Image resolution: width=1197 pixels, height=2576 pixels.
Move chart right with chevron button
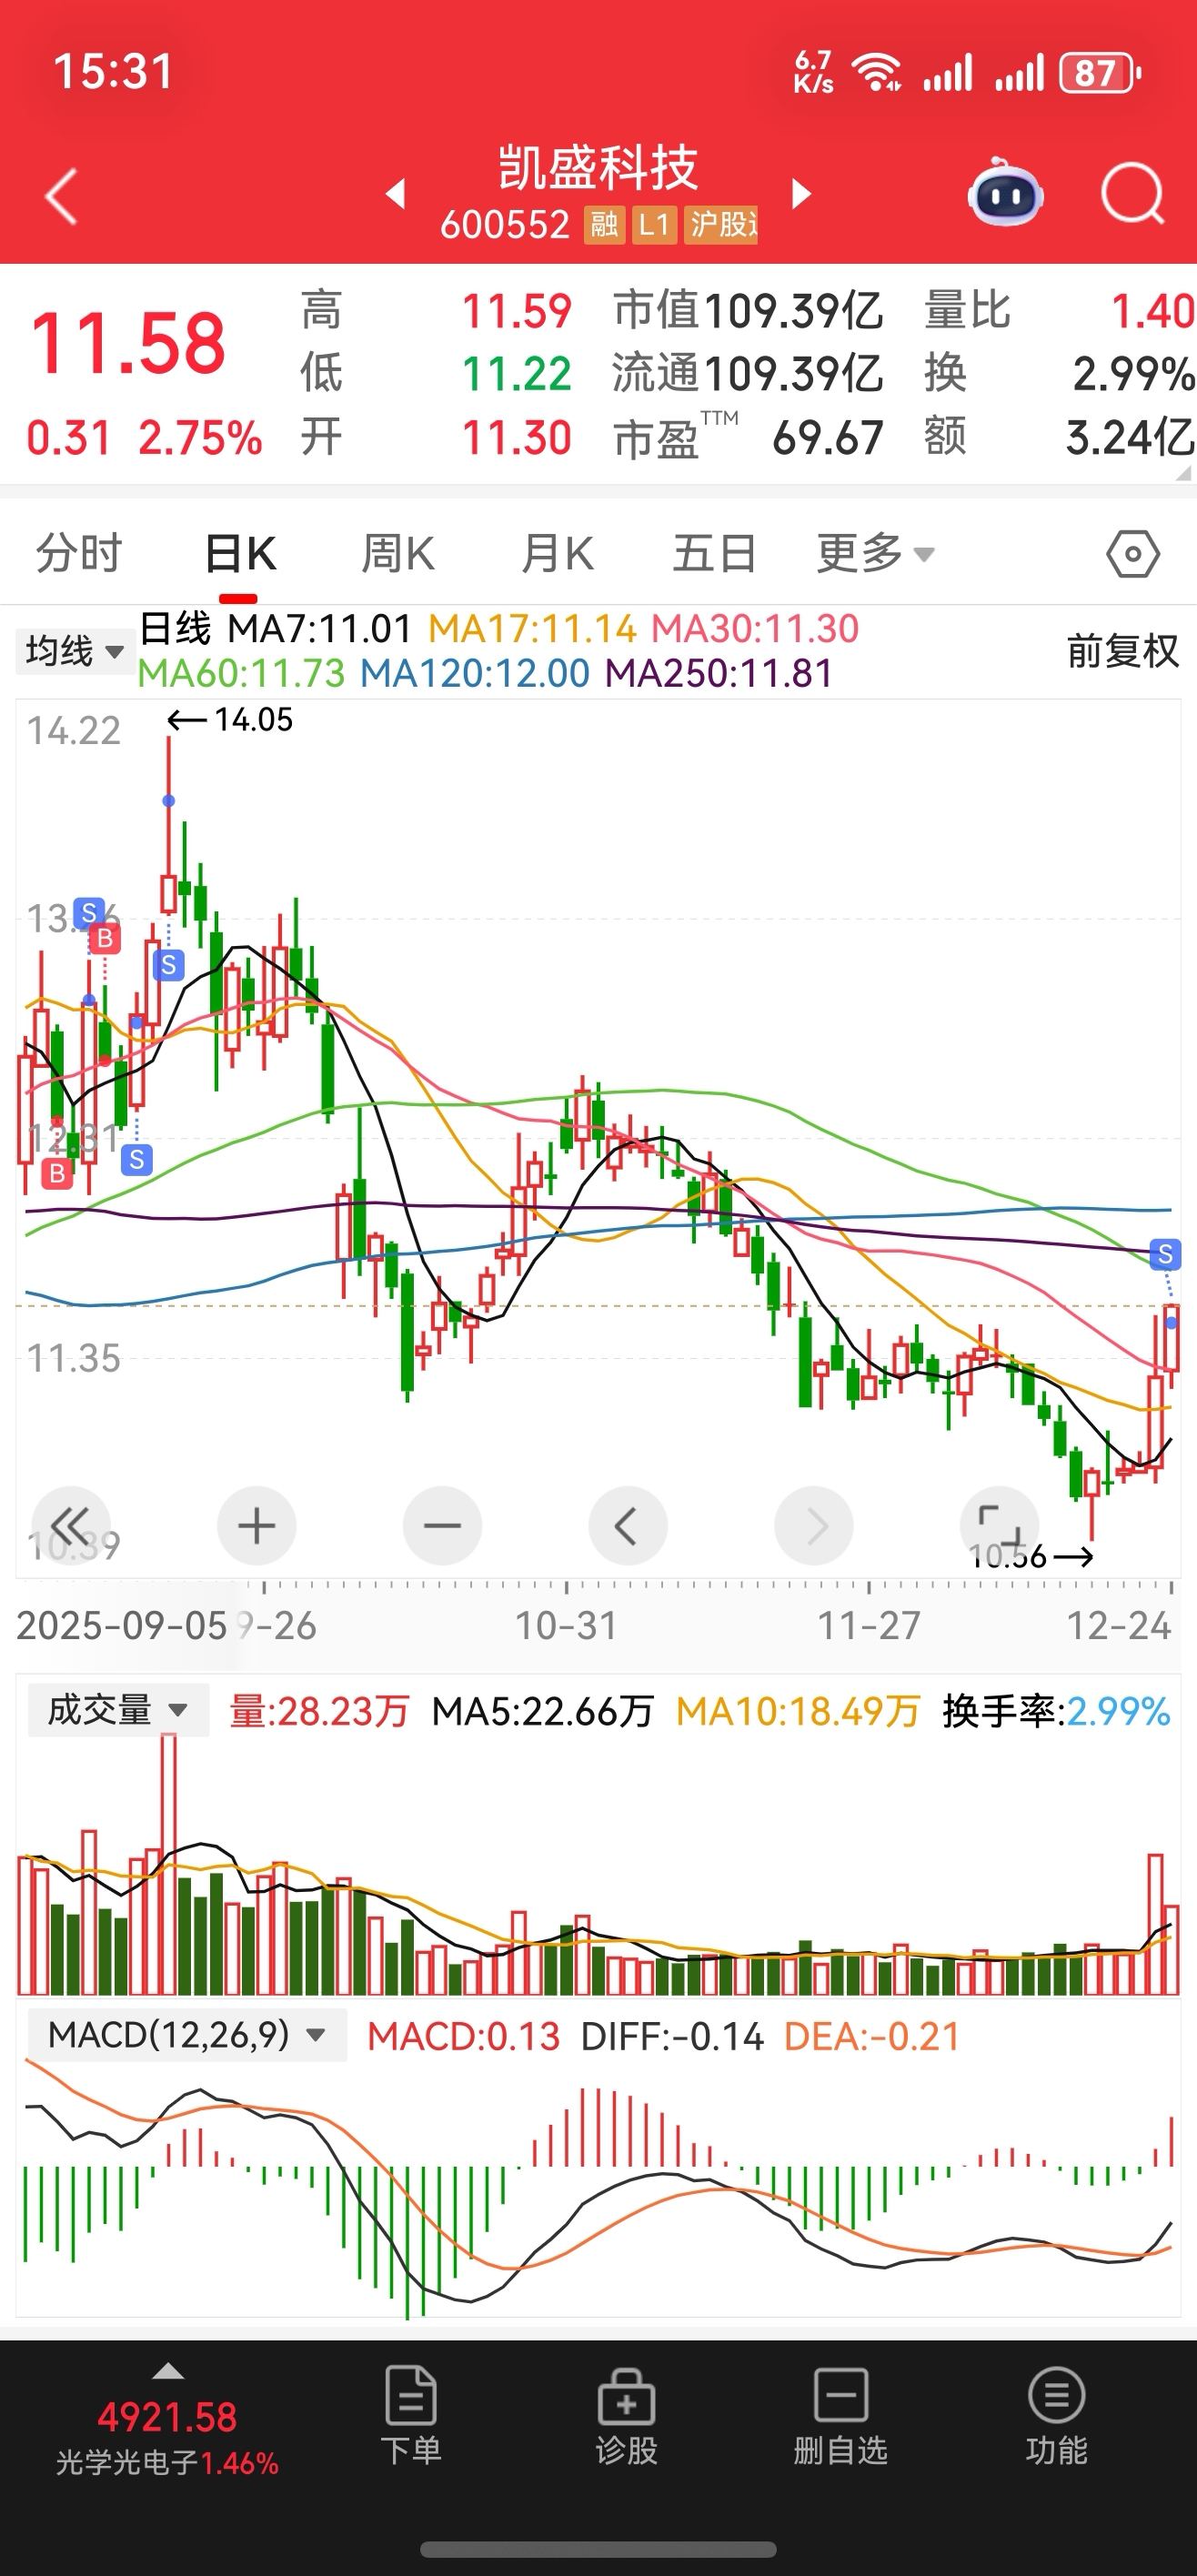[814, 1525]
